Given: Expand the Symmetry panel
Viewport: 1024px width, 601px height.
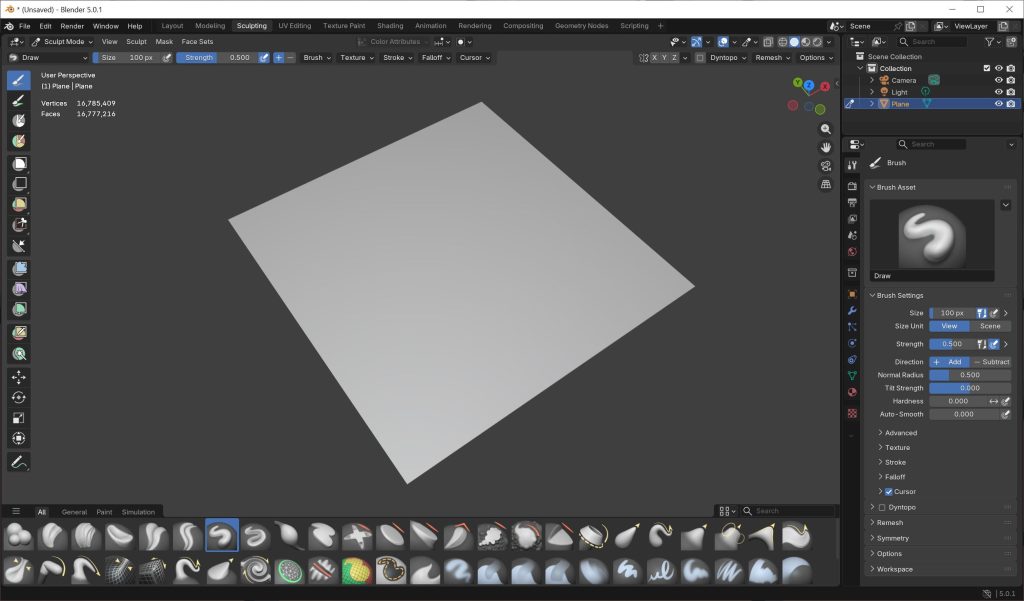Looking at the screenshot, I should click(893, 538).
